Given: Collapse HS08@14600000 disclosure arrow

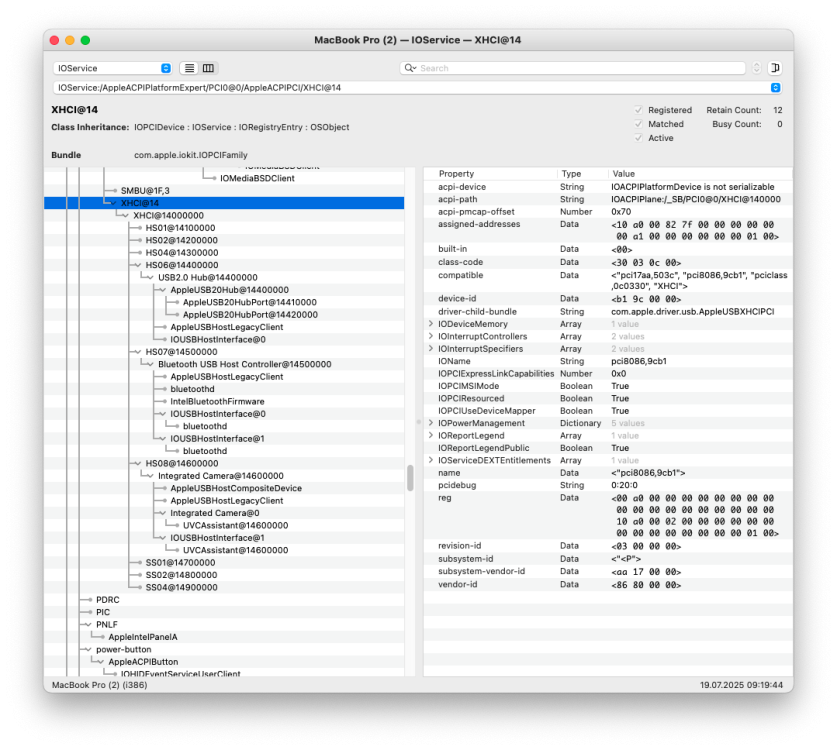Looking at the screenshot, I should 138,463.
